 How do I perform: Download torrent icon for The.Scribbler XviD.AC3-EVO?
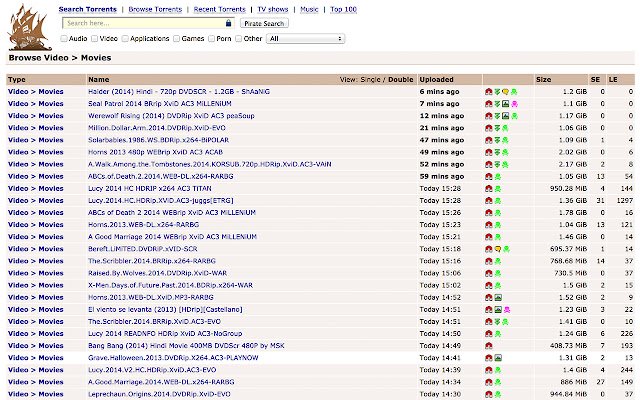pyautogui.click(x=497, y=322)
